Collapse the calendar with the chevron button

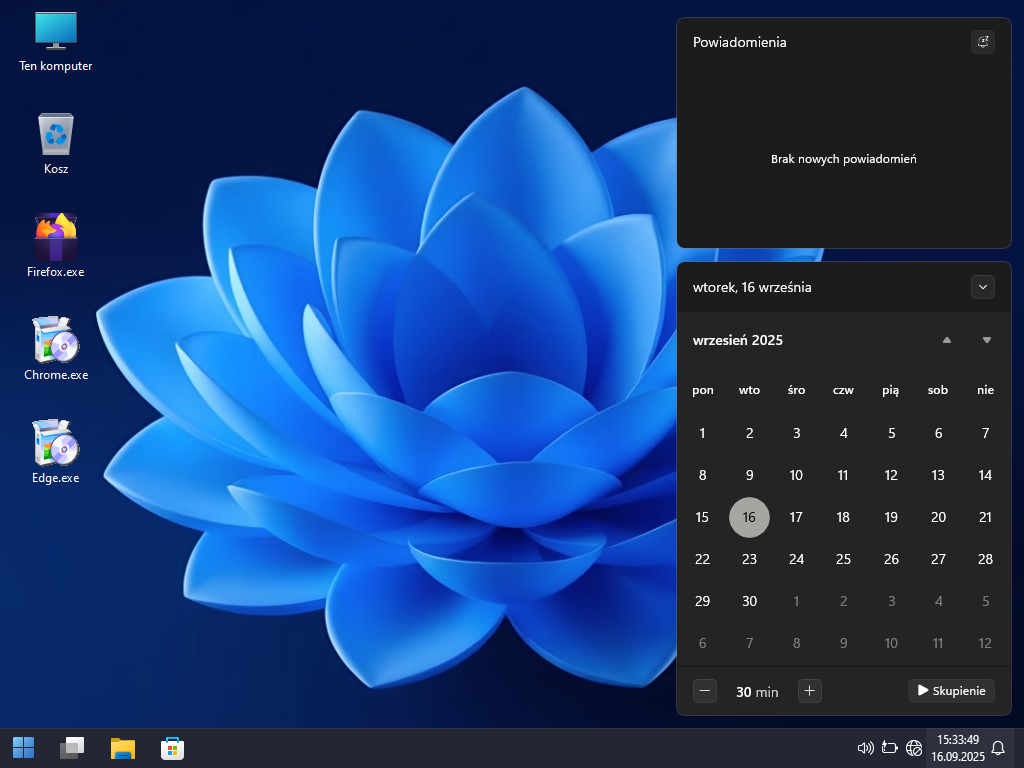pos(983,287)
